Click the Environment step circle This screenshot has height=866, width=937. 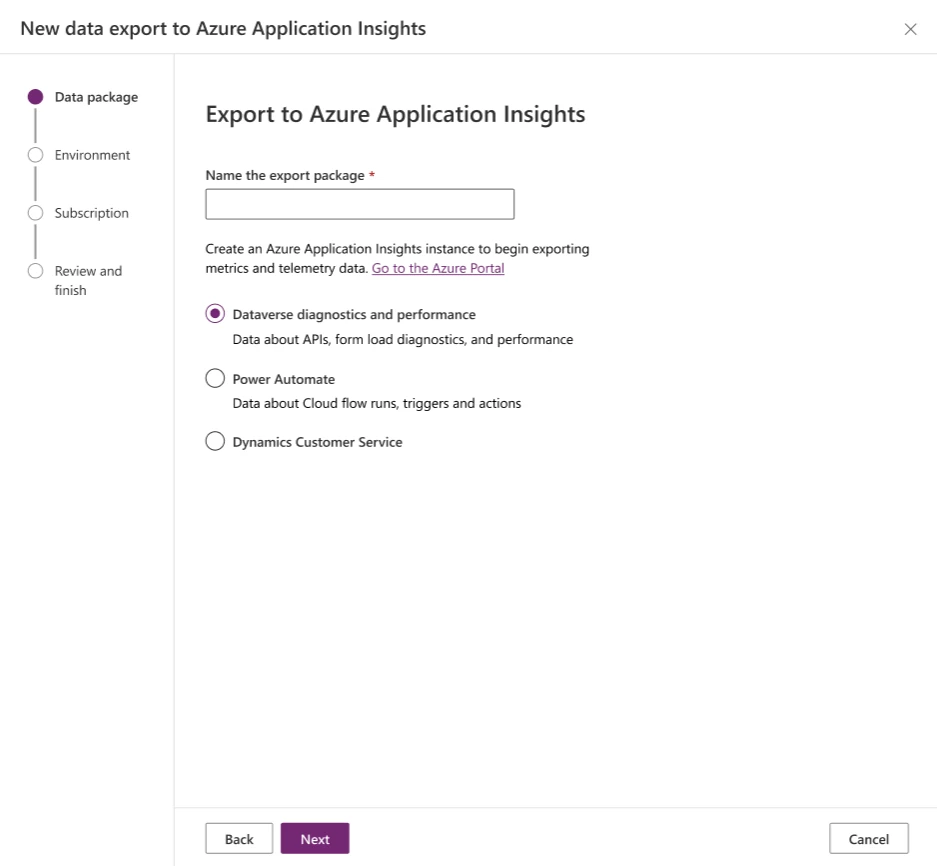coord(36,154)
